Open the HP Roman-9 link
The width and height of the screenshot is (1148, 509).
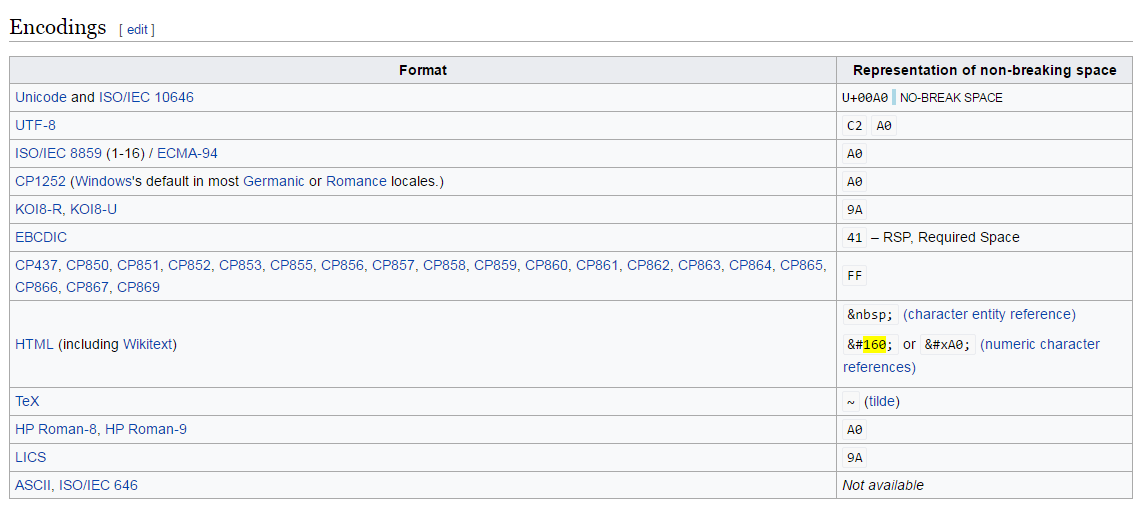pyautogui.click(x=146, y=429)
